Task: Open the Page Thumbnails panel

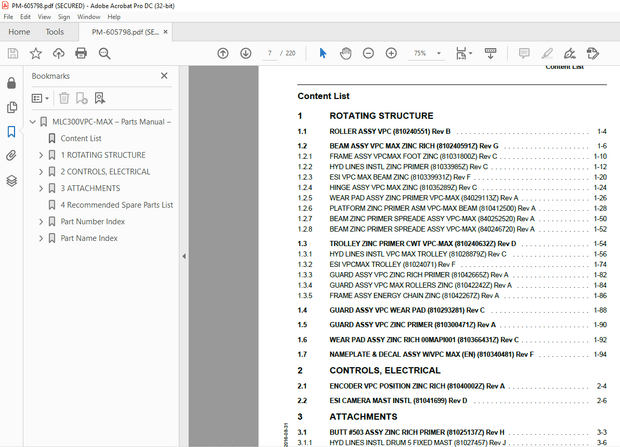Action: point(11,107)
